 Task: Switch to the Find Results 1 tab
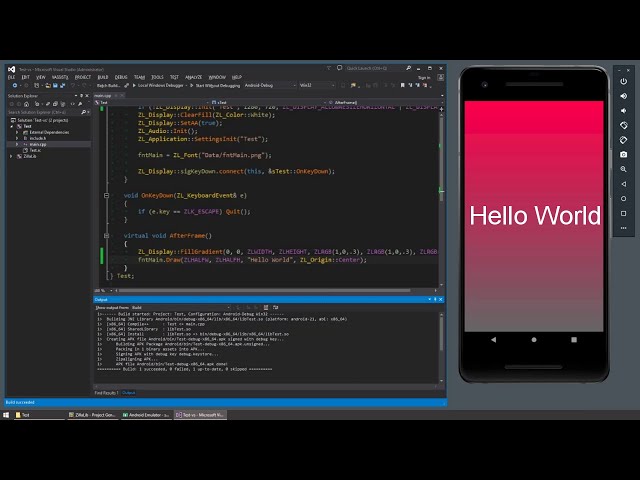click(106, 393)
